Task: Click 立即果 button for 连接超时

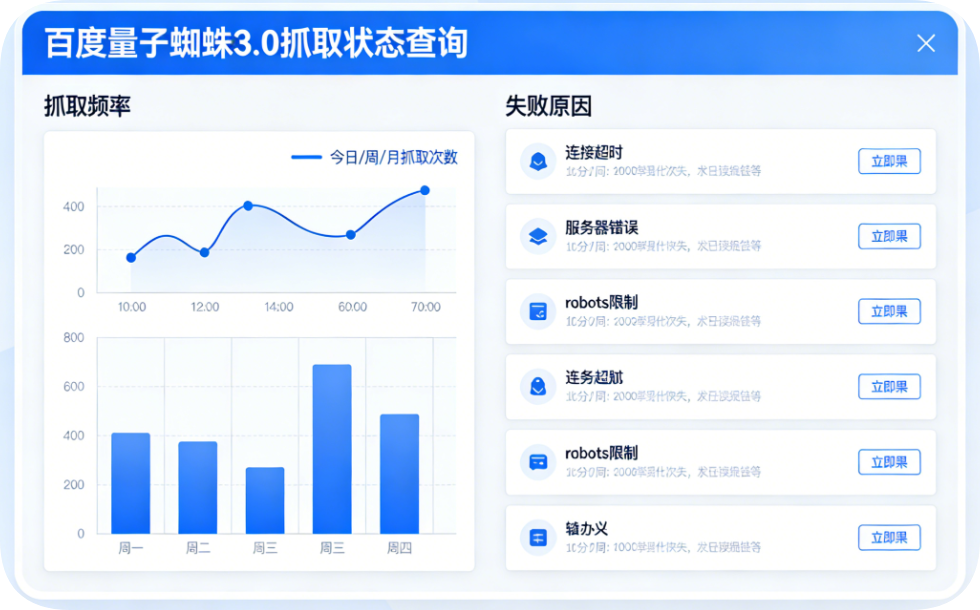Action: tap(889, 161)
